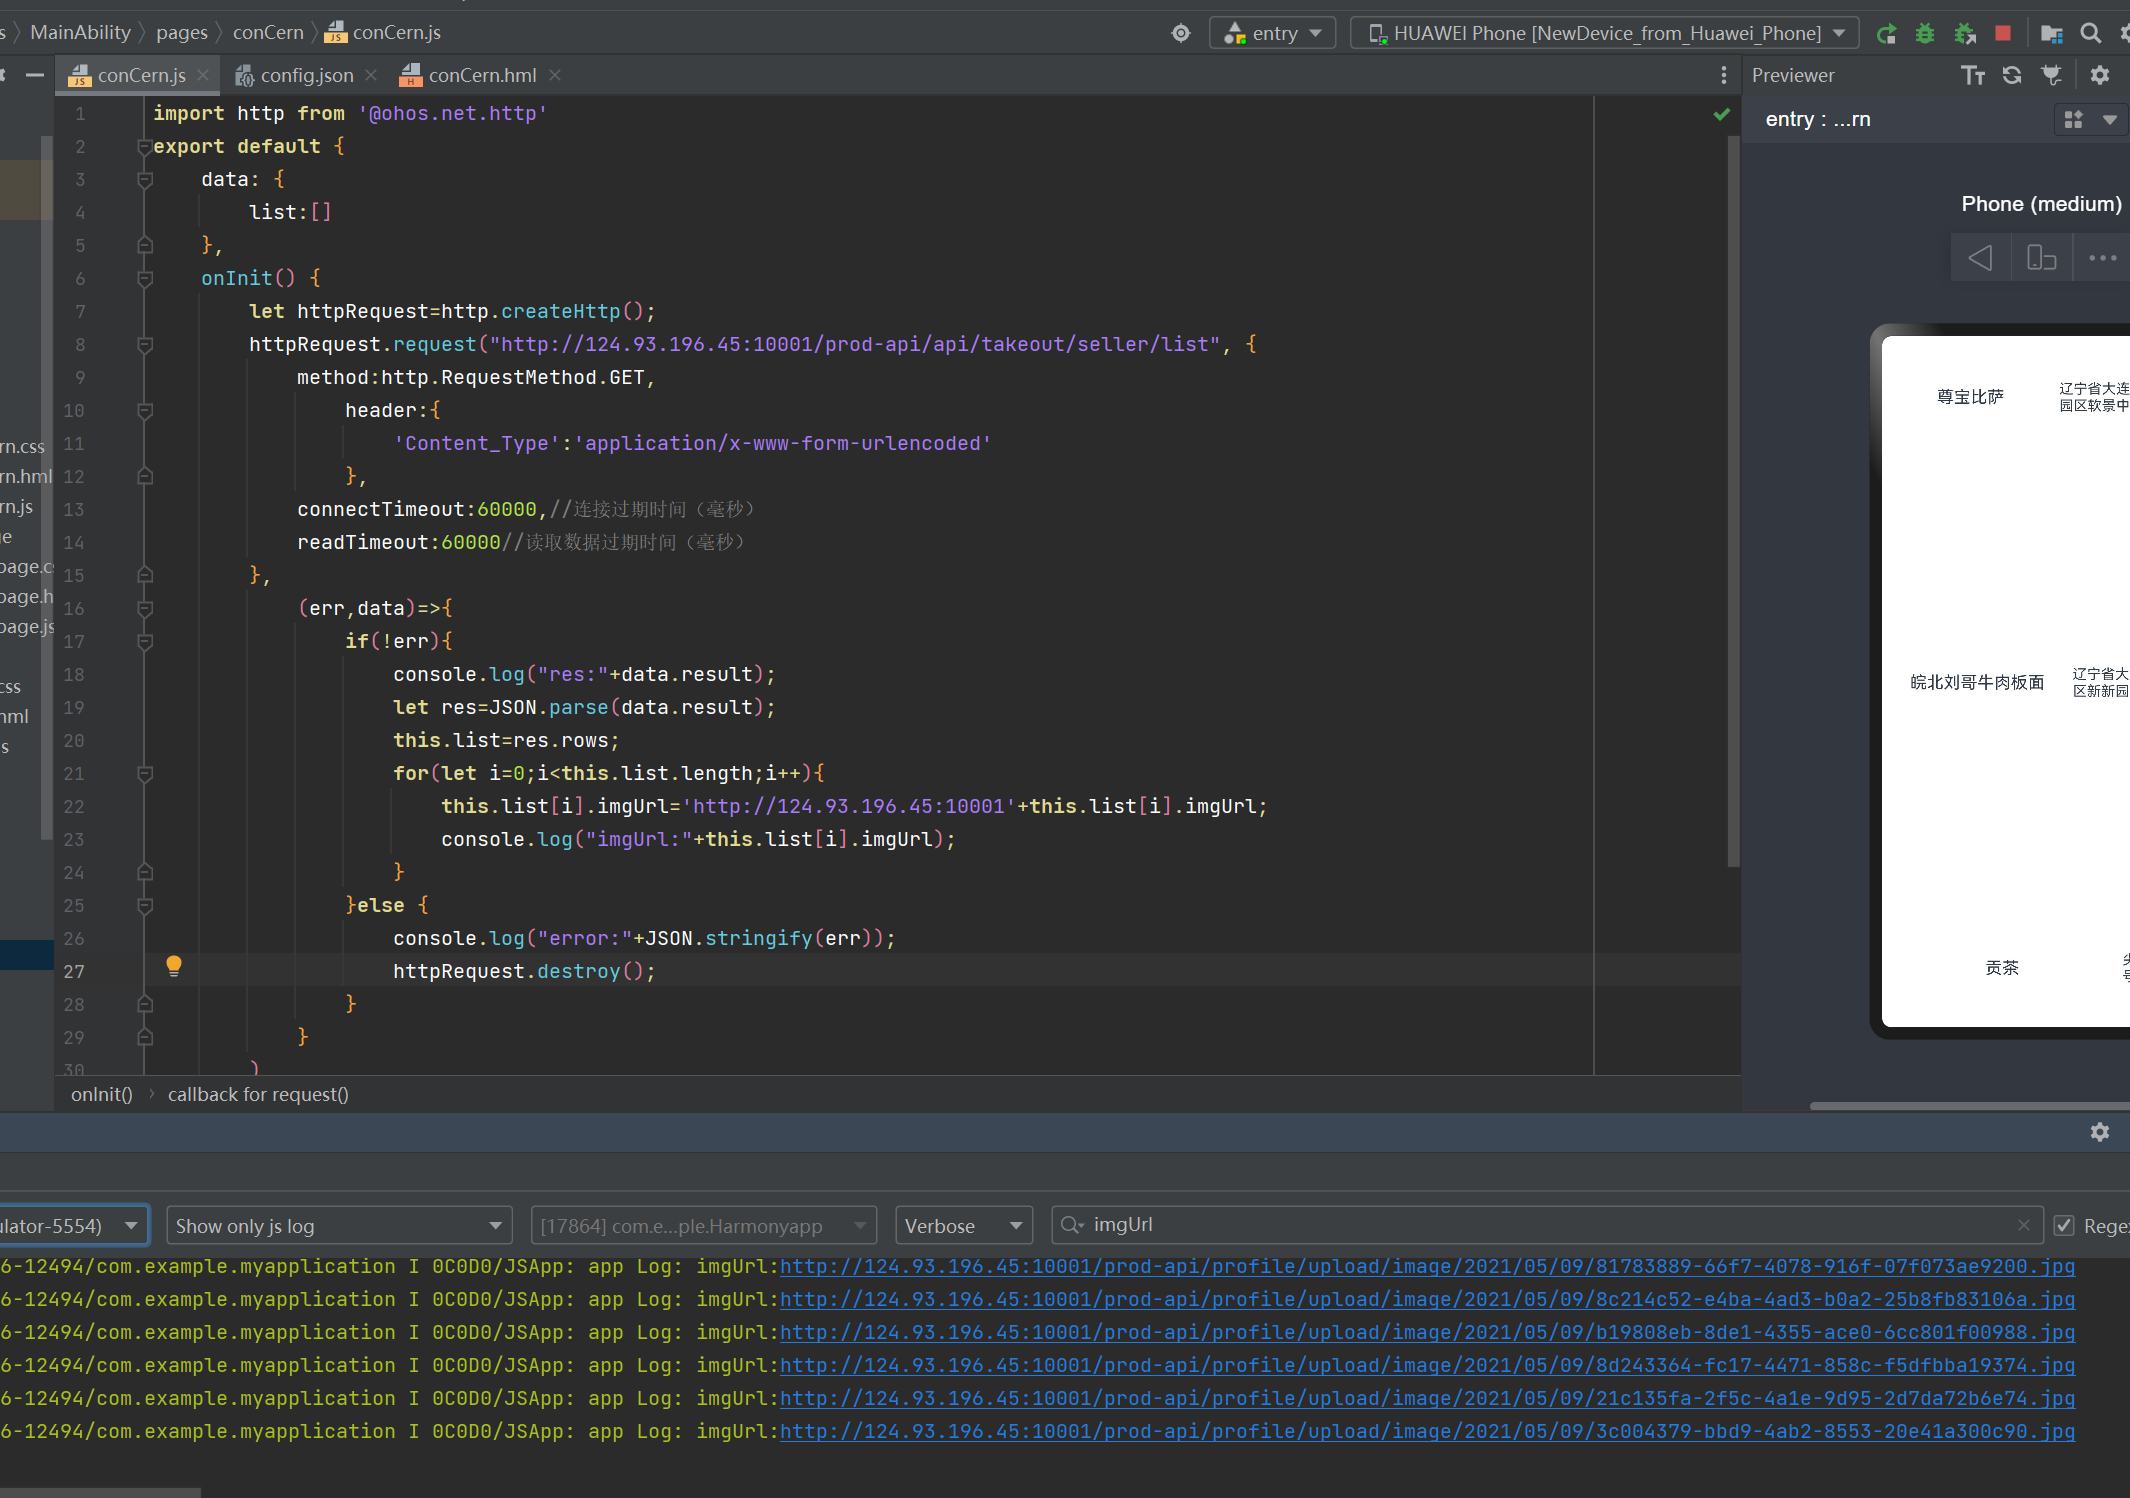The image size is (2130, 1498).
Task: Click the callback for request() breadcrumb
Action: [258, 1094]
